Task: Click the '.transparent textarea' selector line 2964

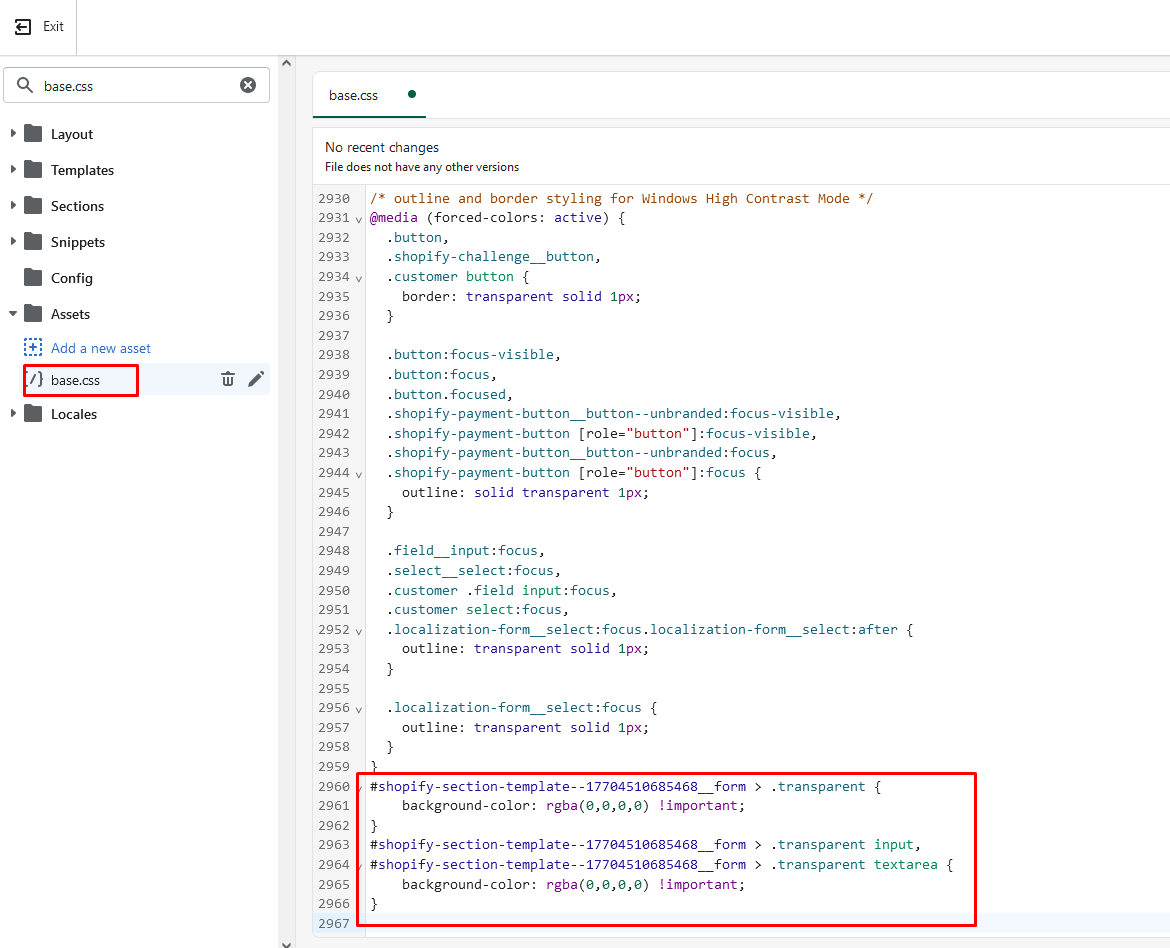Action: click(x=661, y=865)
